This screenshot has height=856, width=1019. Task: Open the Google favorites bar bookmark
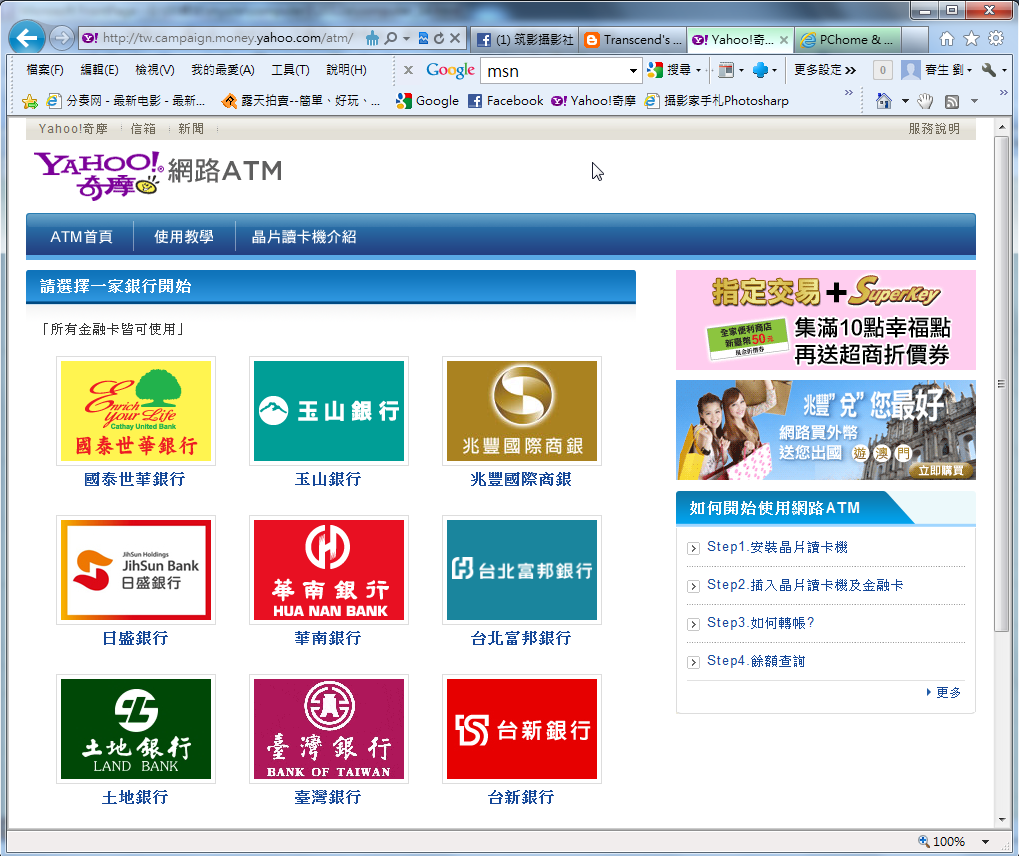point(428,101)
